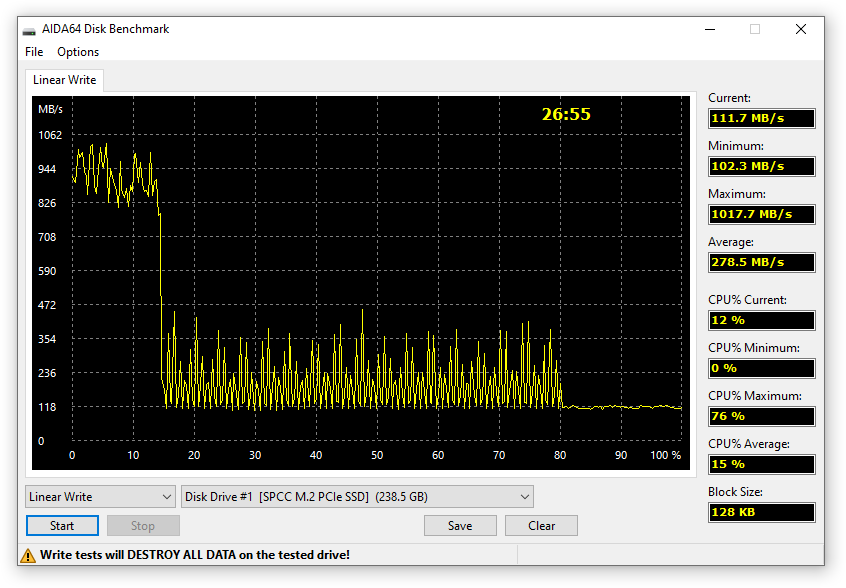Click the 26:55 elapsed timer on graph
The height and width of the screenshot is (588, 846).
click(566, 115)
